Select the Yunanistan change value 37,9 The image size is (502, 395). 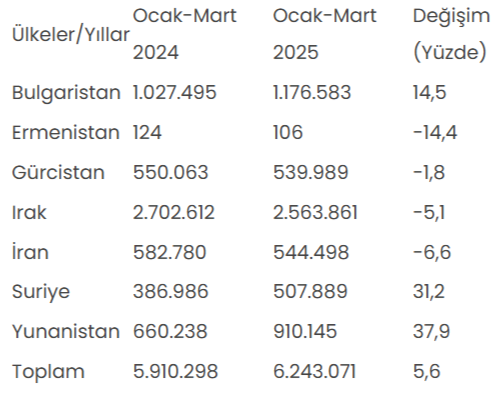pyautogui.click(x=431, y=332)
